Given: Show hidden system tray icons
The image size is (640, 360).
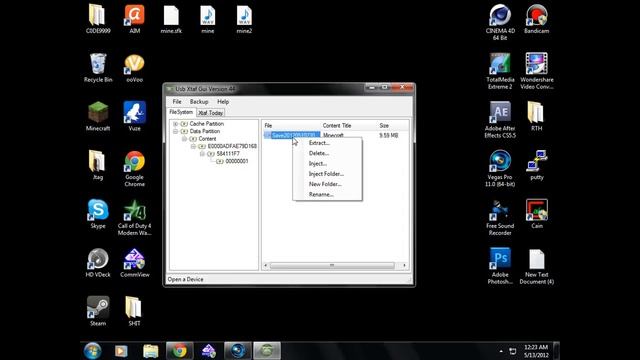Looking at the screenshot, I should point(501,351).
